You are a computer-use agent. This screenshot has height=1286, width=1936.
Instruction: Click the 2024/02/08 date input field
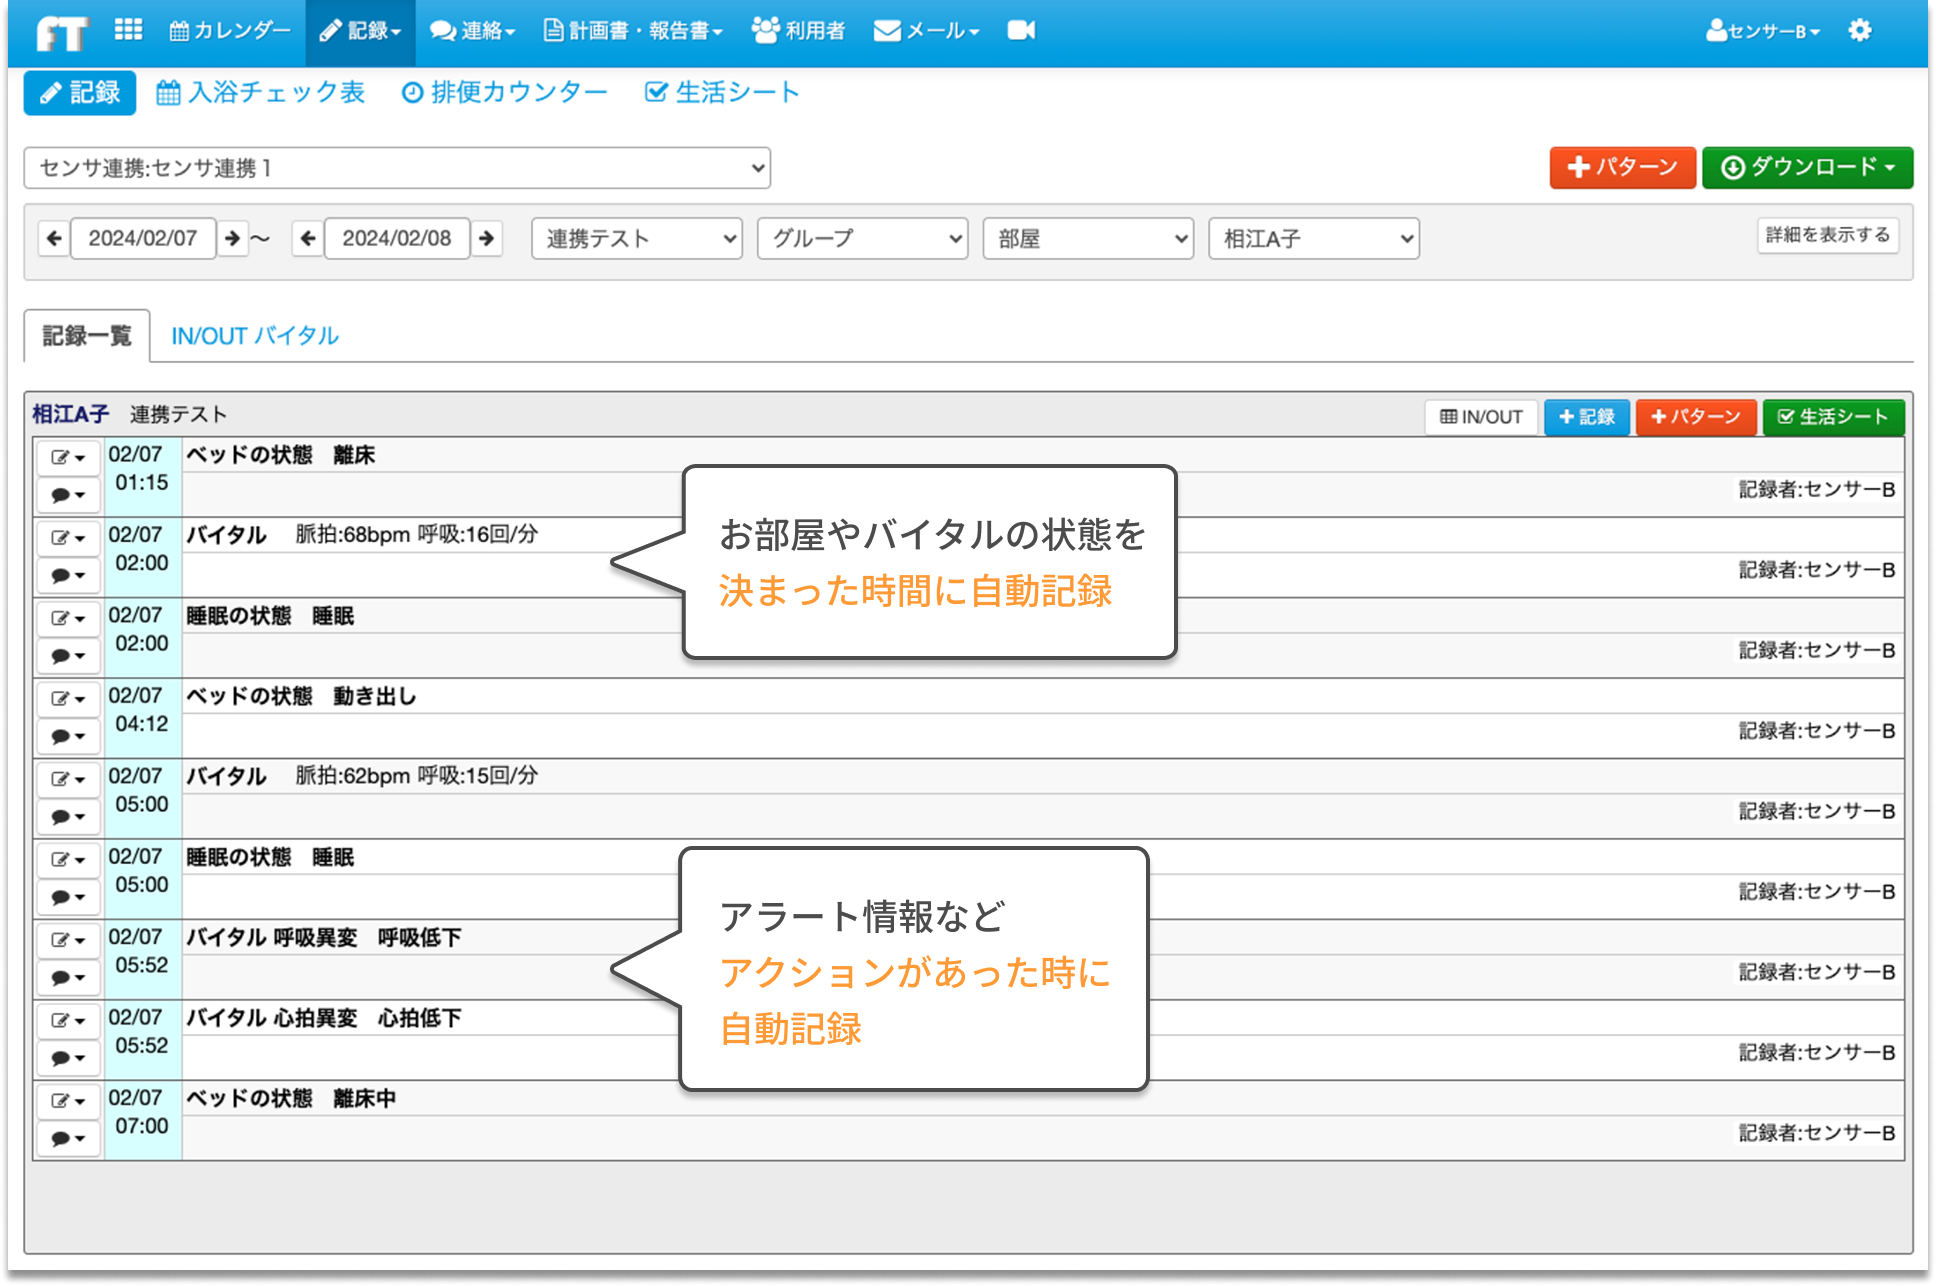pyautogui.click(x=397, y=238)
